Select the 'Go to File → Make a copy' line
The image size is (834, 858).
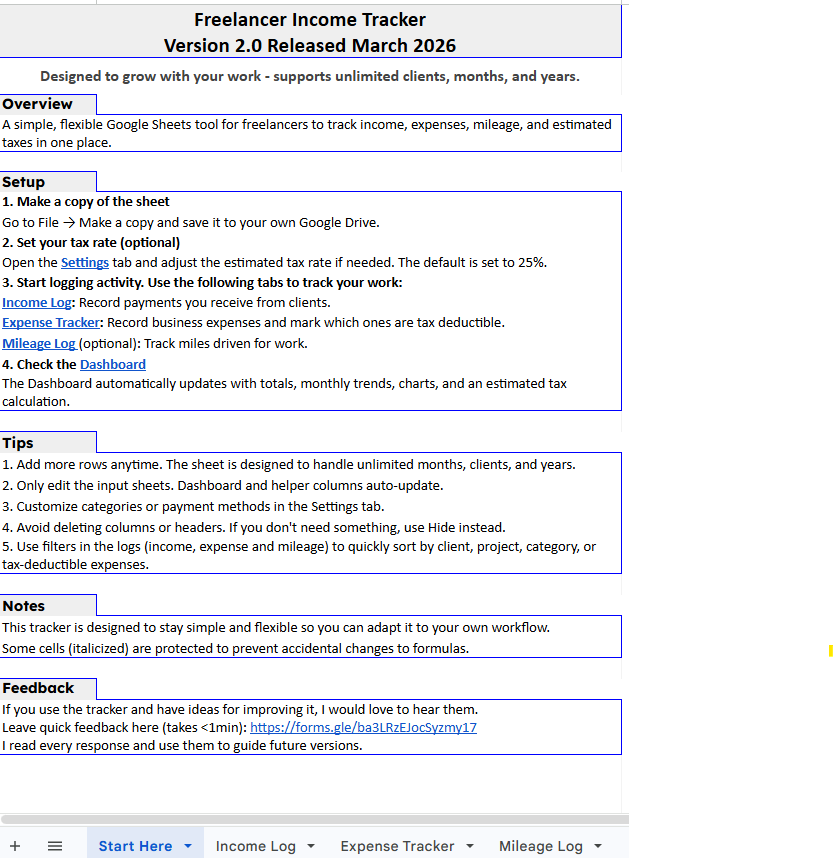tap(310, 223)
